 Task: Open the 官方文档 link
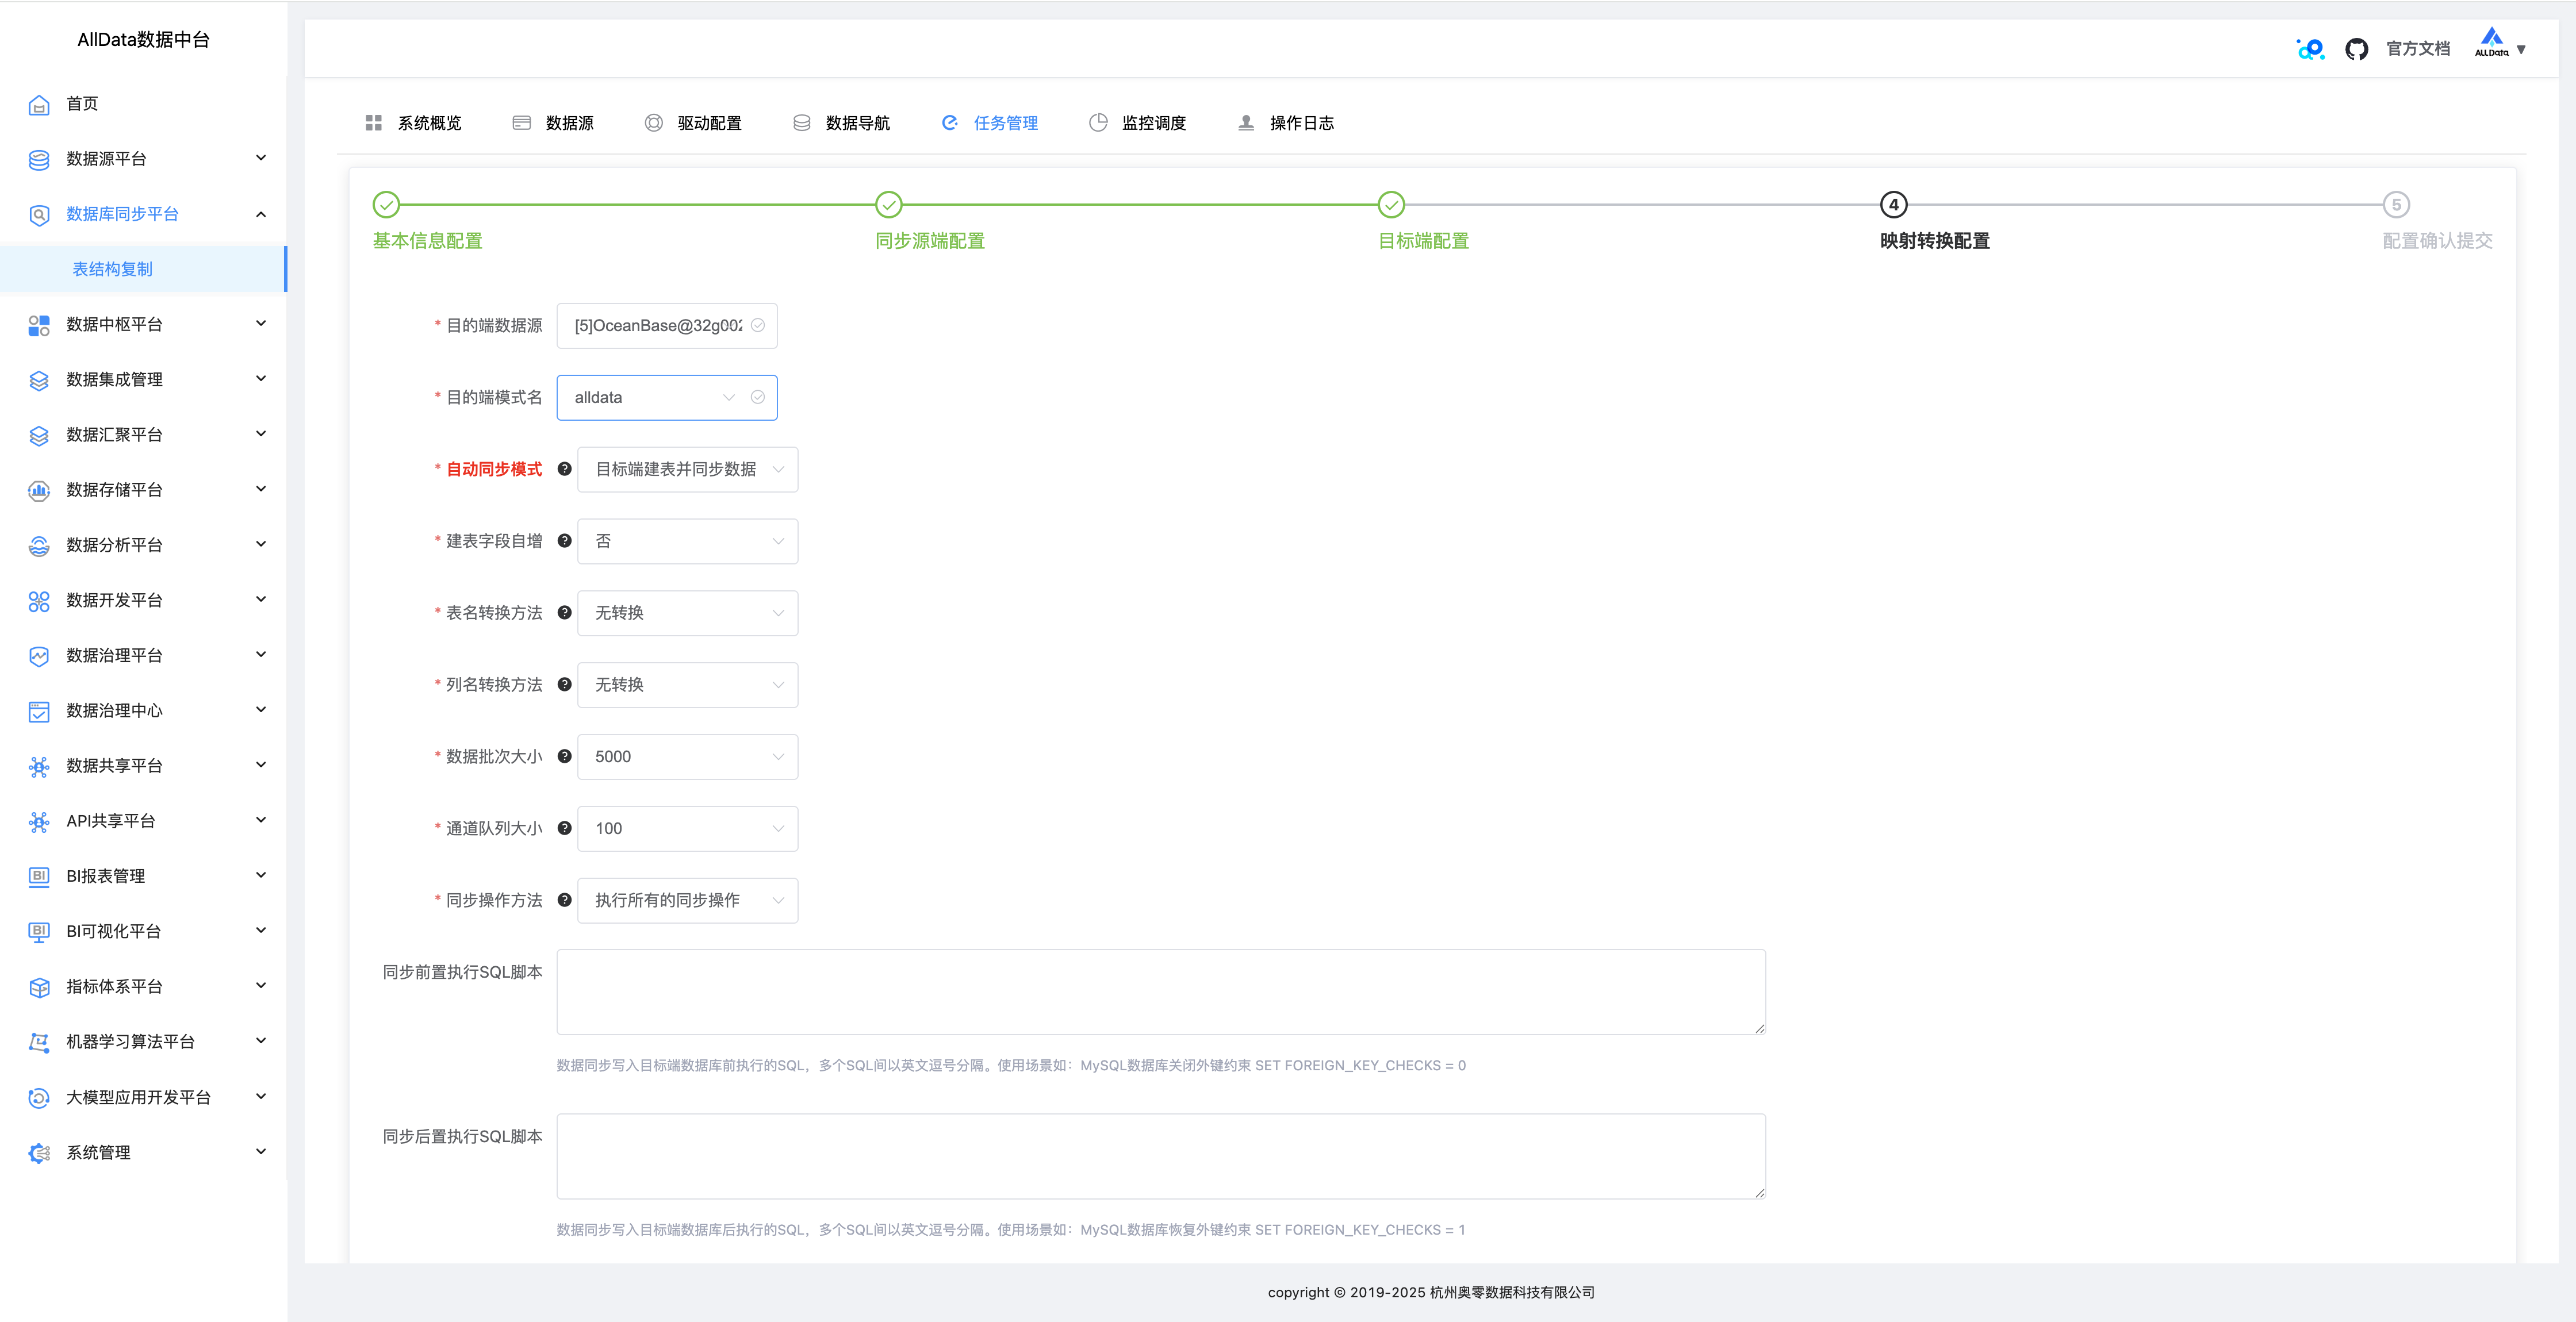pos(2417,49)
